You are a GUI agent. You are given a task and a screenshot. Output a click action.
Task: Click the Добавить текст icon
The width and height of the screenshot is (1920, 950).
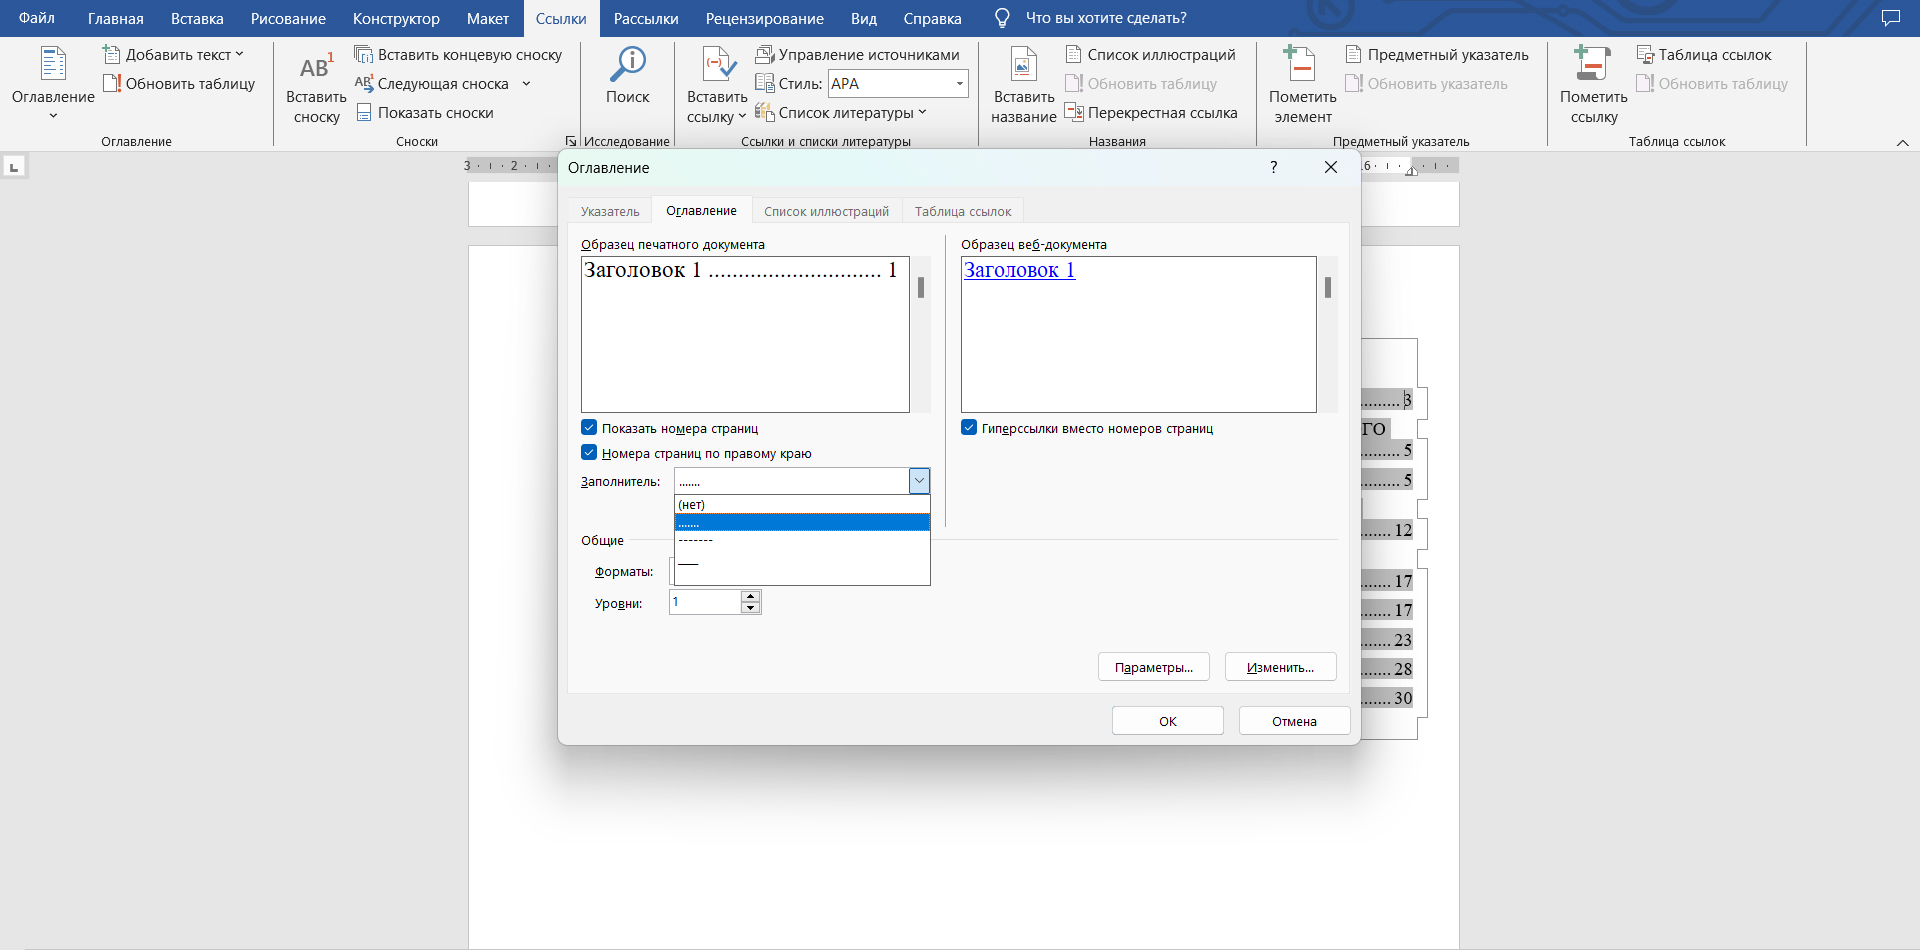pos(112,55)
